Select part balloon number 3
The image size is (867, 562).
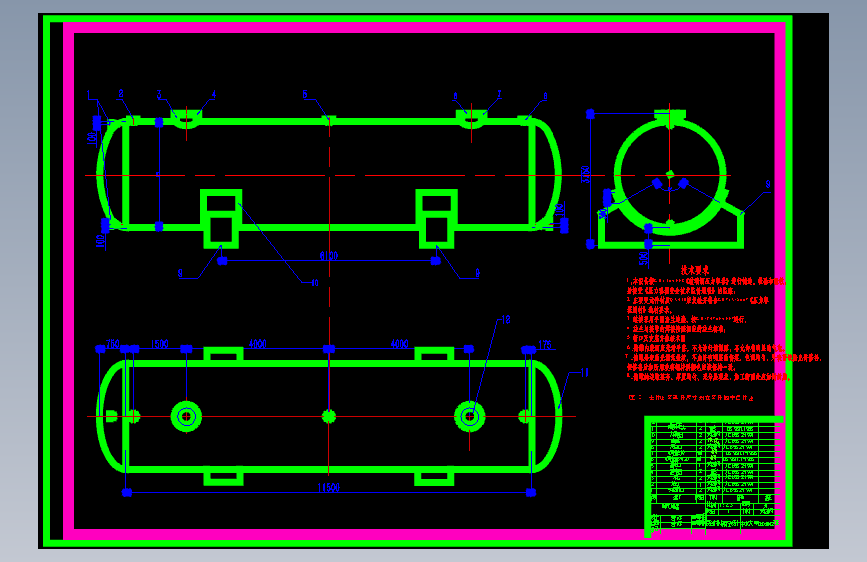pos(159,95)
